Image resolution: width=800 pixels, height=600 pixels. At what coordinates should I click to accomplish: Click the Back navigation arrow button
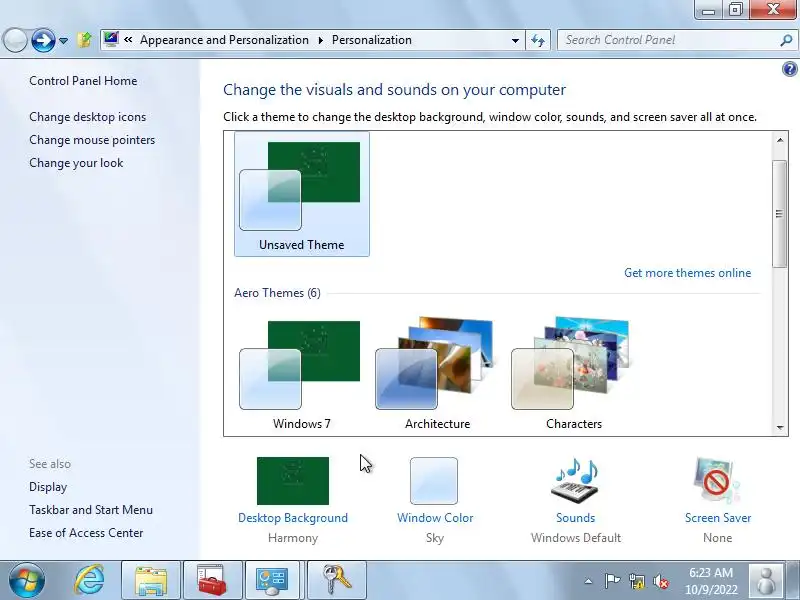coord(15,40)
